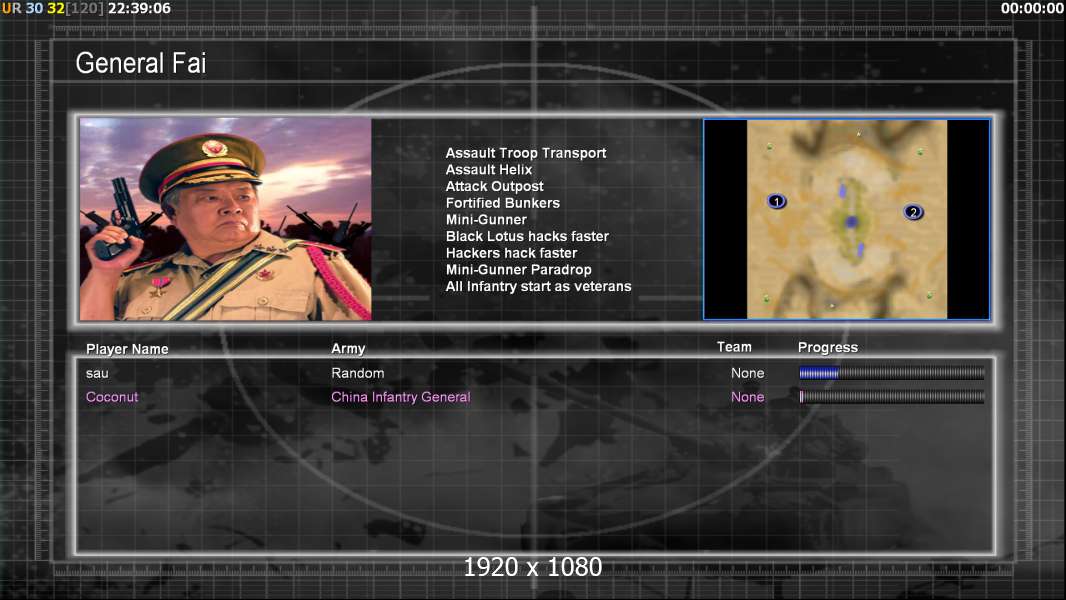Click the green supply marker at bottom-left of map
The height and width of the screenshot is (600, 1066).
click(x=767, y=298)
